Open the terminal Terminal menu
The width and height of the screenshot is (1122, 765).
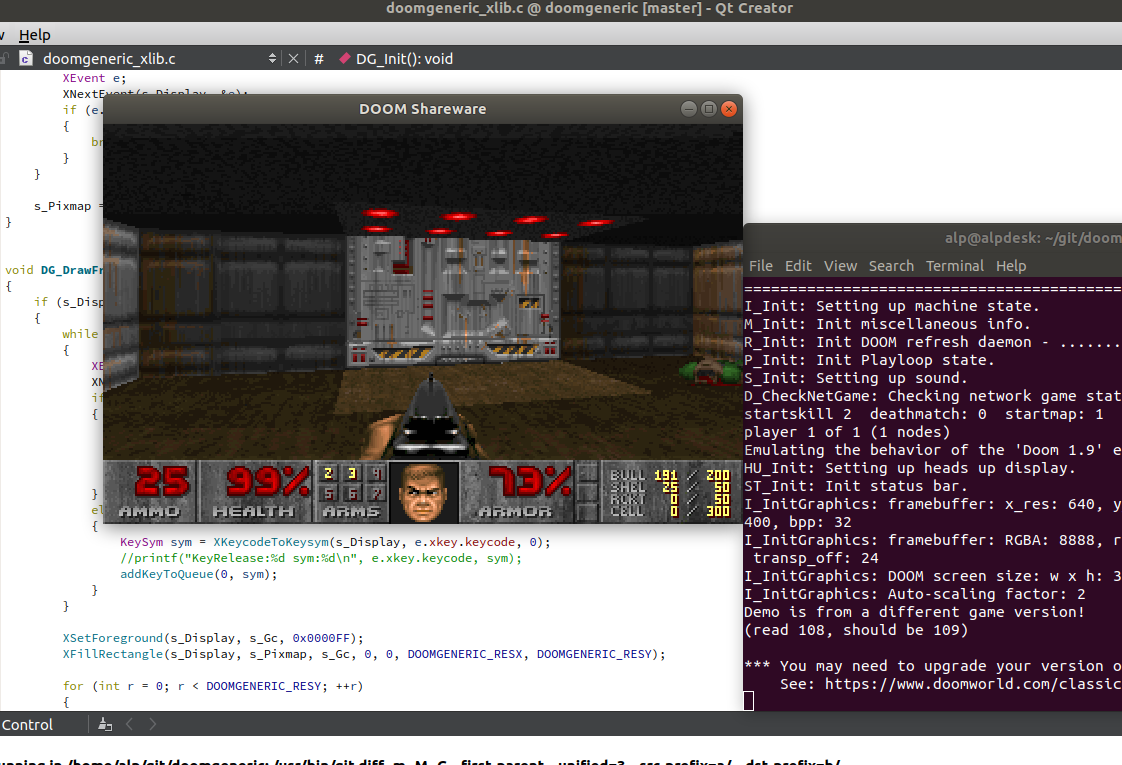click(x=955, y=265)
